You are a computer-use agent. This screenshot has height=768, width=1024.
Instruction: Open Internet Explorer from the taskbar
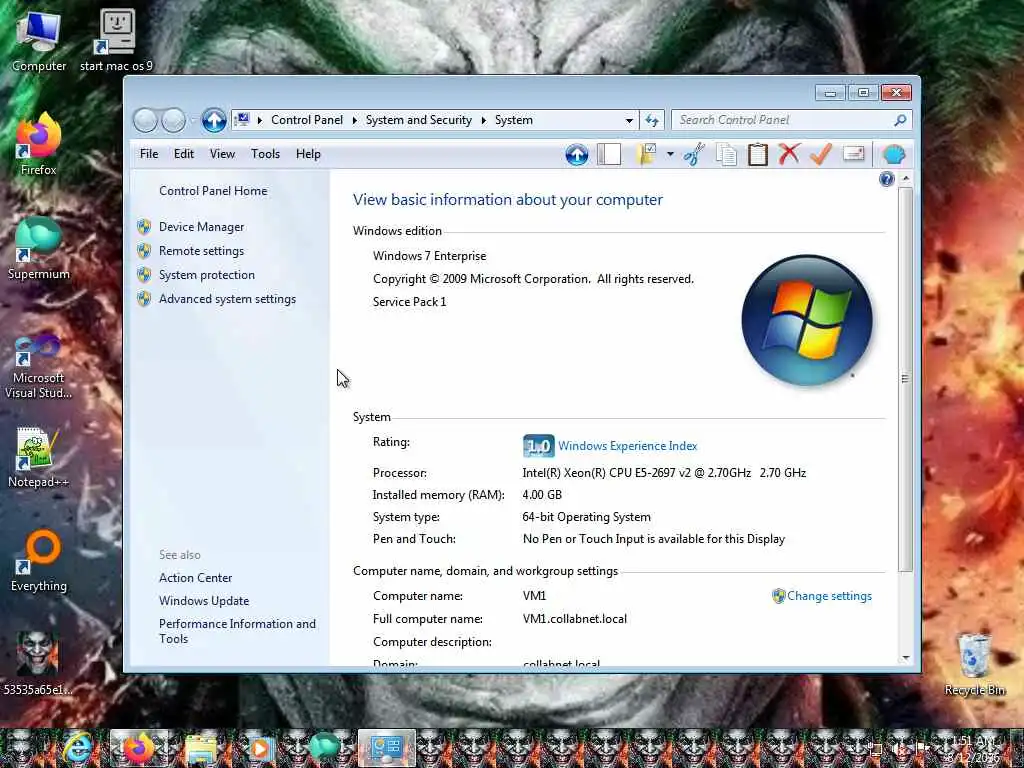(78, 748)
